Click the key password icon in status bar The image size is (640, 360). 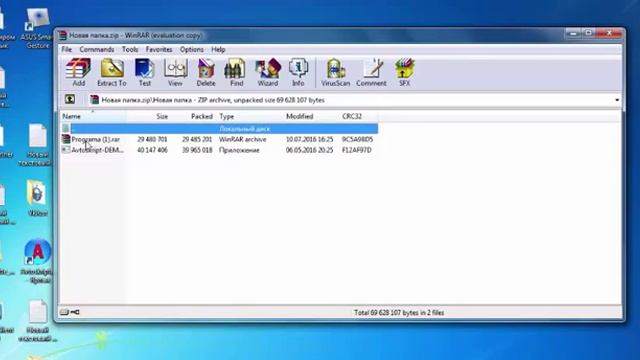tap(75, 312)
